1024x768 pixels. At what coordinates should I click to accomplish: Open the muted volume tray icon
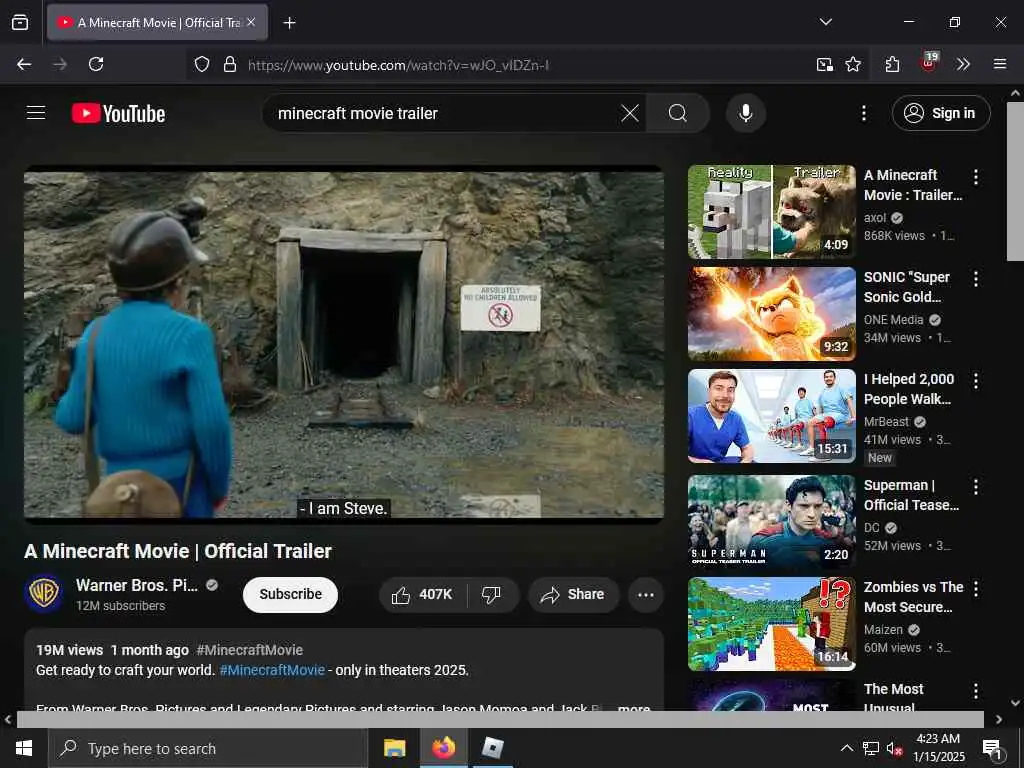pos(895,748)
